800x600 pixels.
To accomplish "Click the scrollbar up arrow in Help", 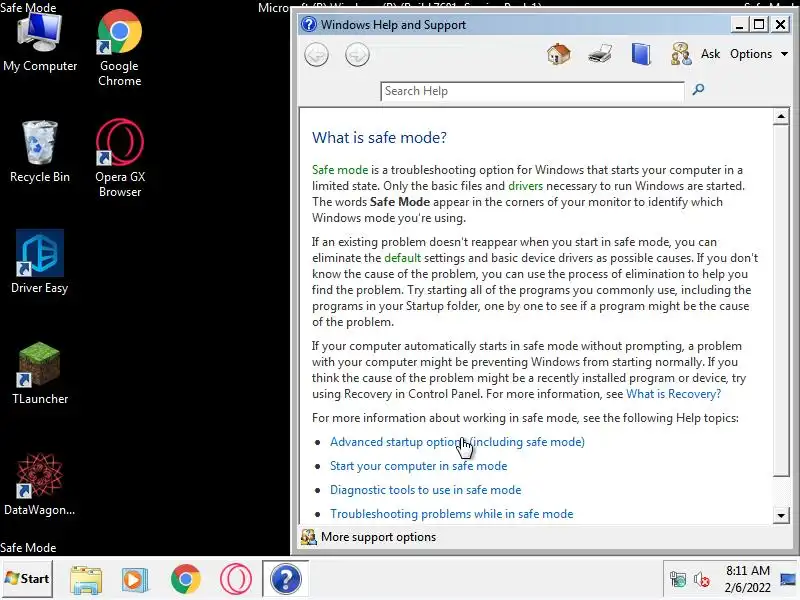I will point(781,117).
